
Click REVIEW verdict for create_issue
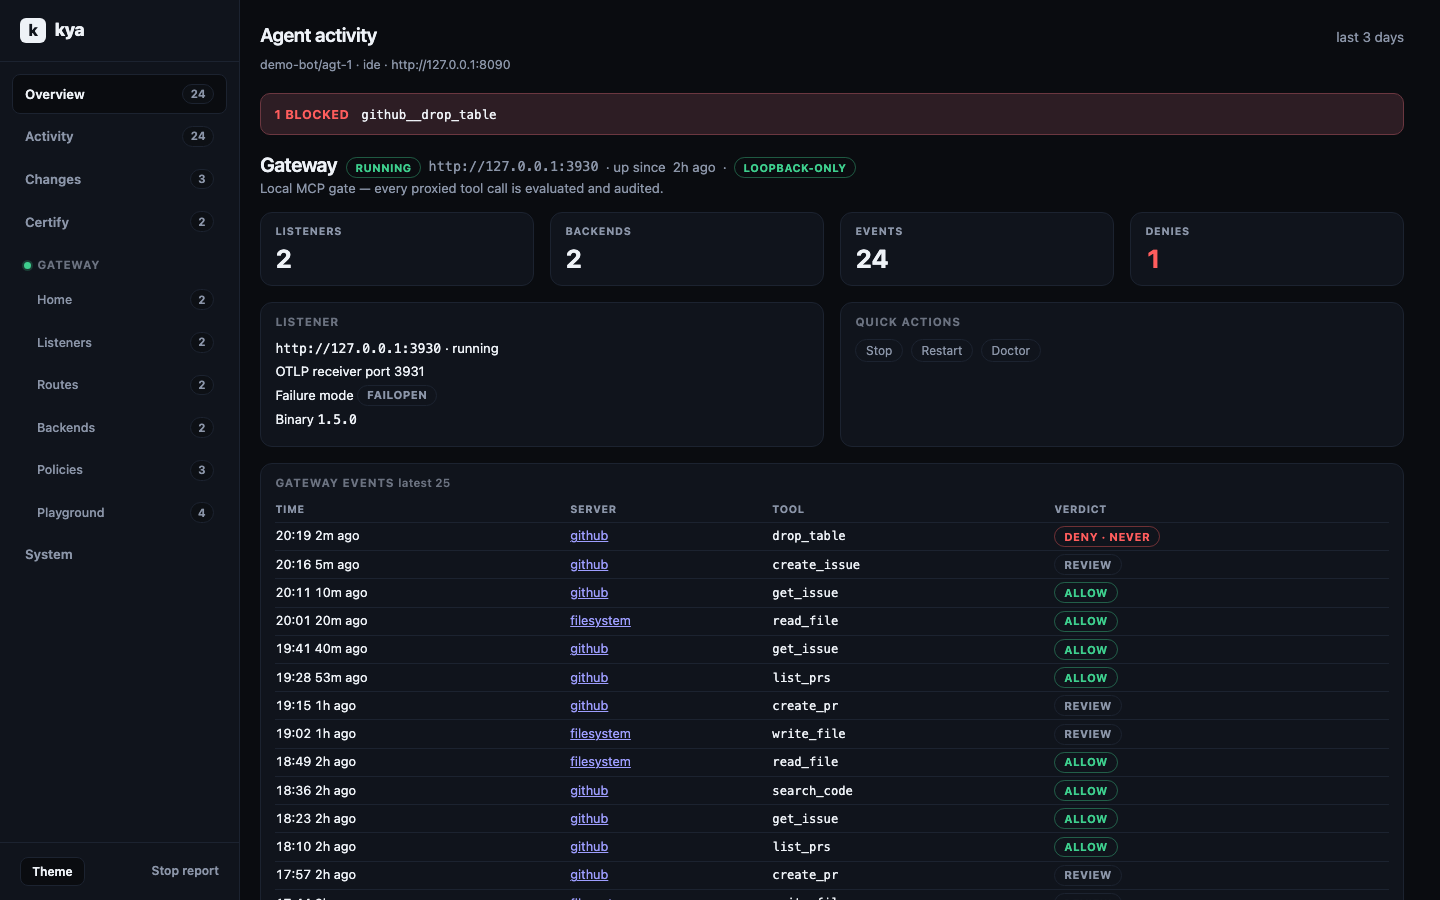tap(1088, 565)
